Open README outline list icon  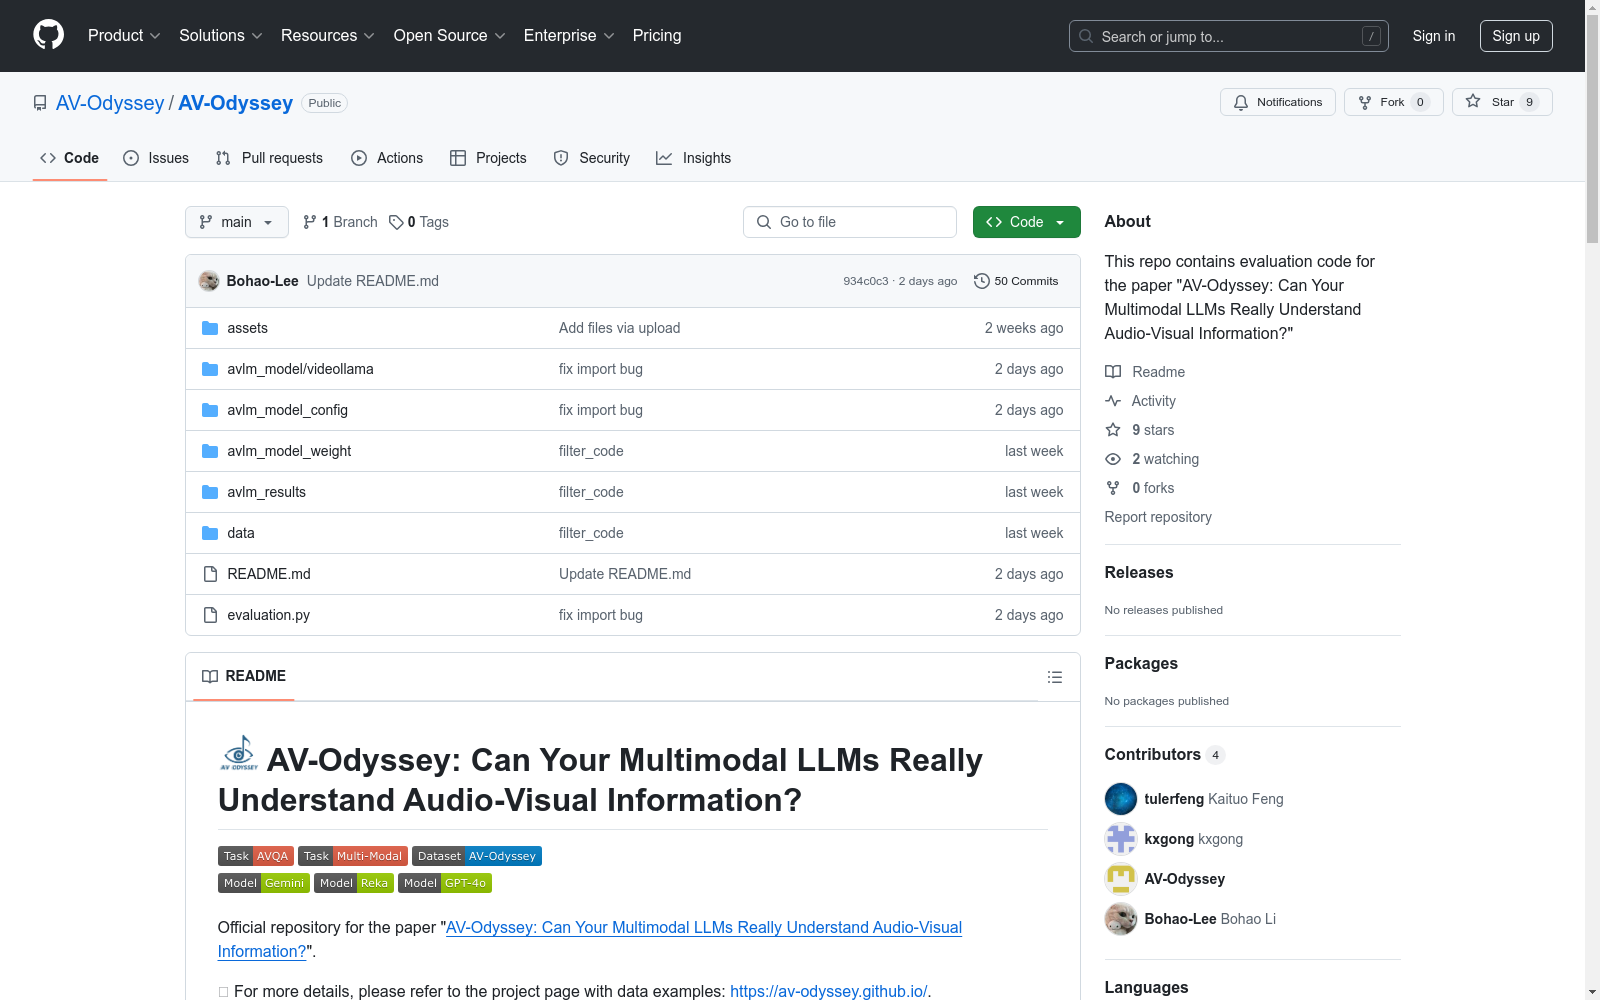click(x=1055, y=677)
